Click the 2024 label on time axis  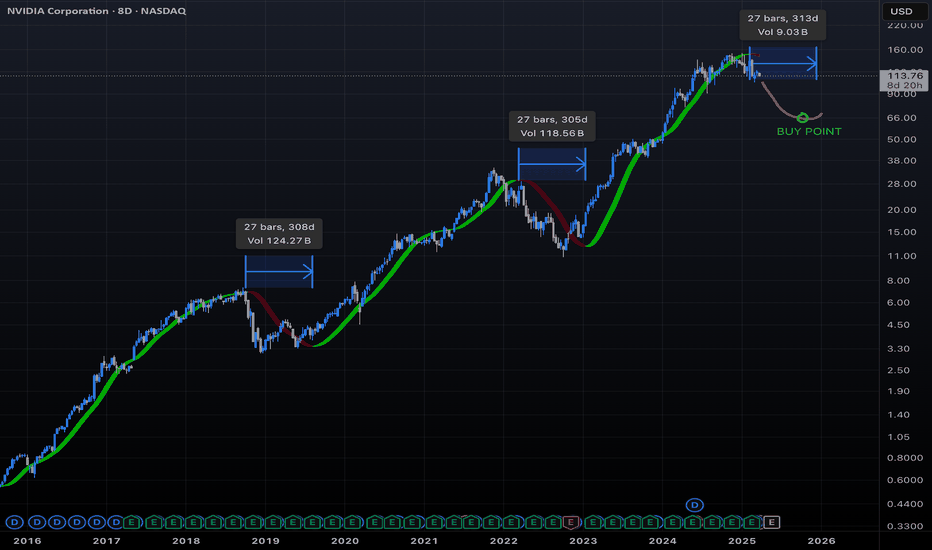[x=663, y=541]
